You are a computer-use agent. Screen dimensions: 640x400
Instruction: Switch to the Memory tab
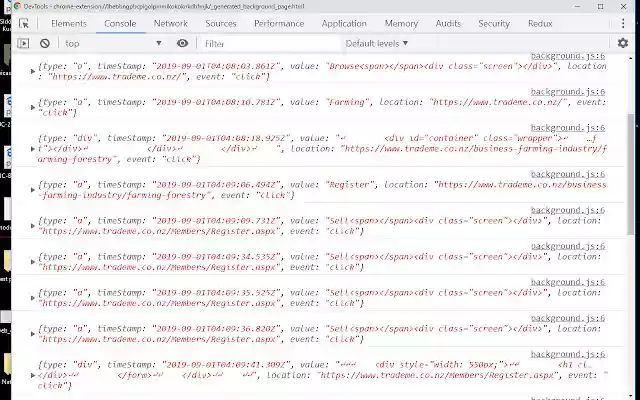click(x=401, y=24)
